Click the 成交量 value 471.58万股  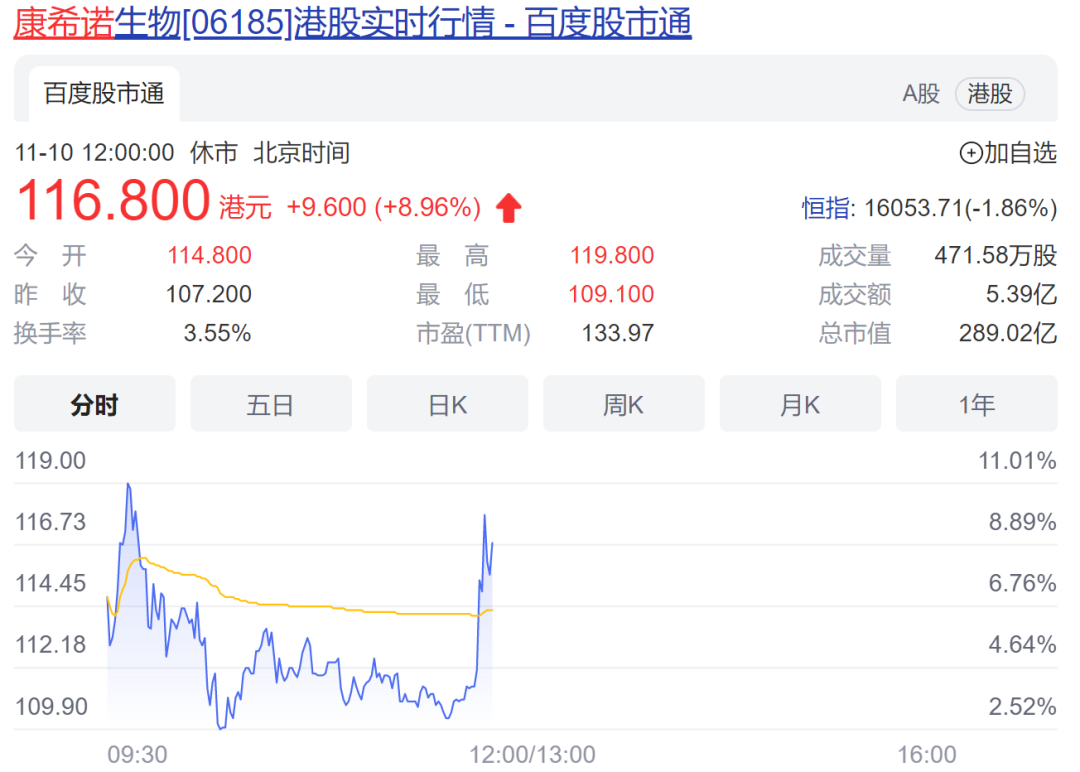[x=995, y=255]
